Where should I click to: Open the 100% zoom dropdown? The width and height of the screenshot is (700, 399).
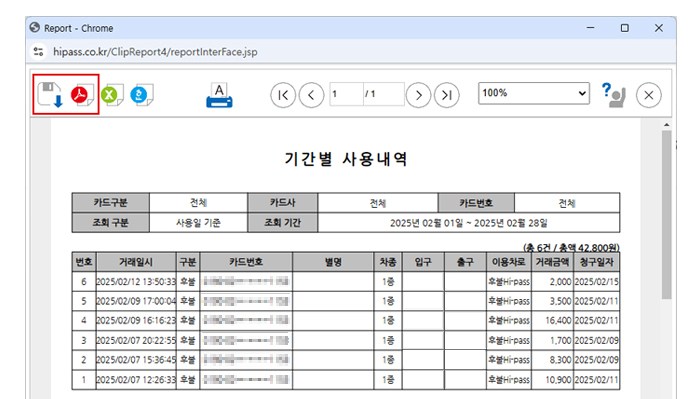click(x=533, y=93)
